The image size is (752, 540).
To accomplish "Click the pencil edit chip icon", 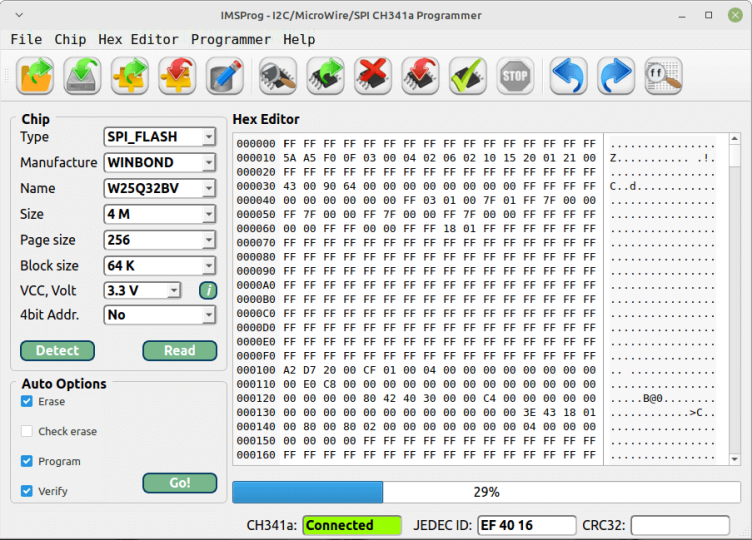I will (224, 76).
